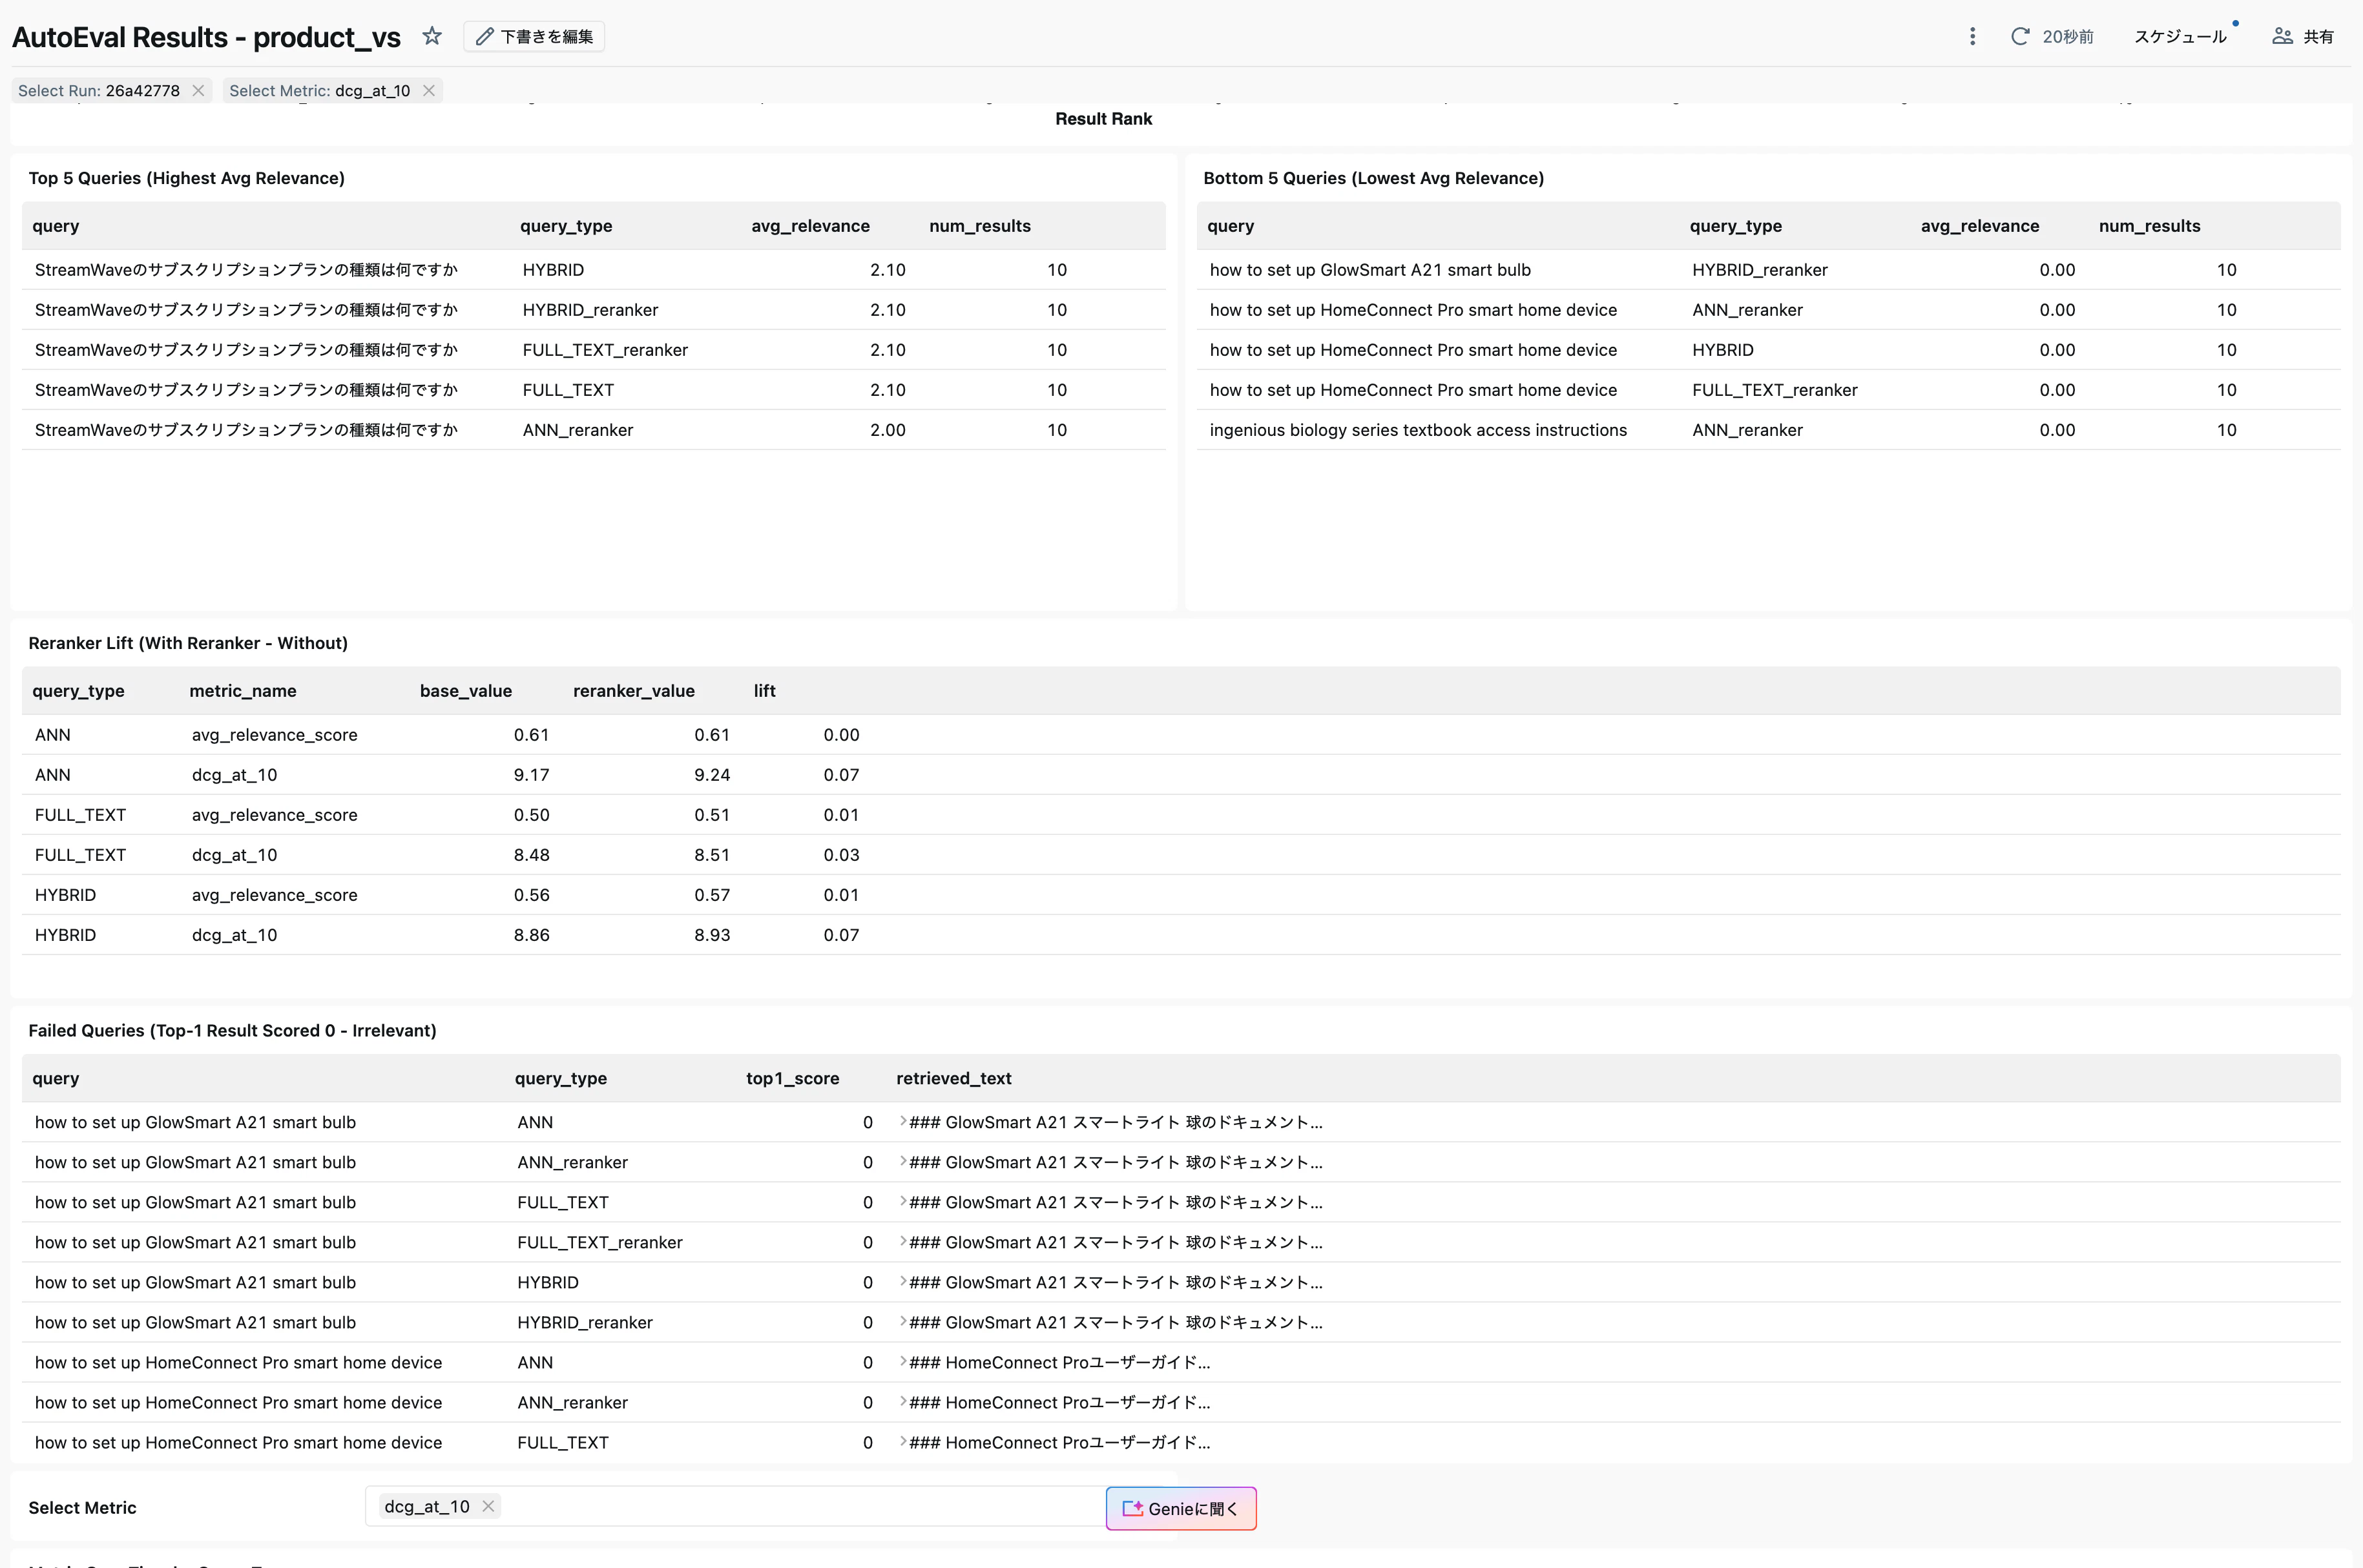Ask Genie using the Genieに聞く button
The height and width of the screenshot is (1568, 2363).
point(1181,1509)
